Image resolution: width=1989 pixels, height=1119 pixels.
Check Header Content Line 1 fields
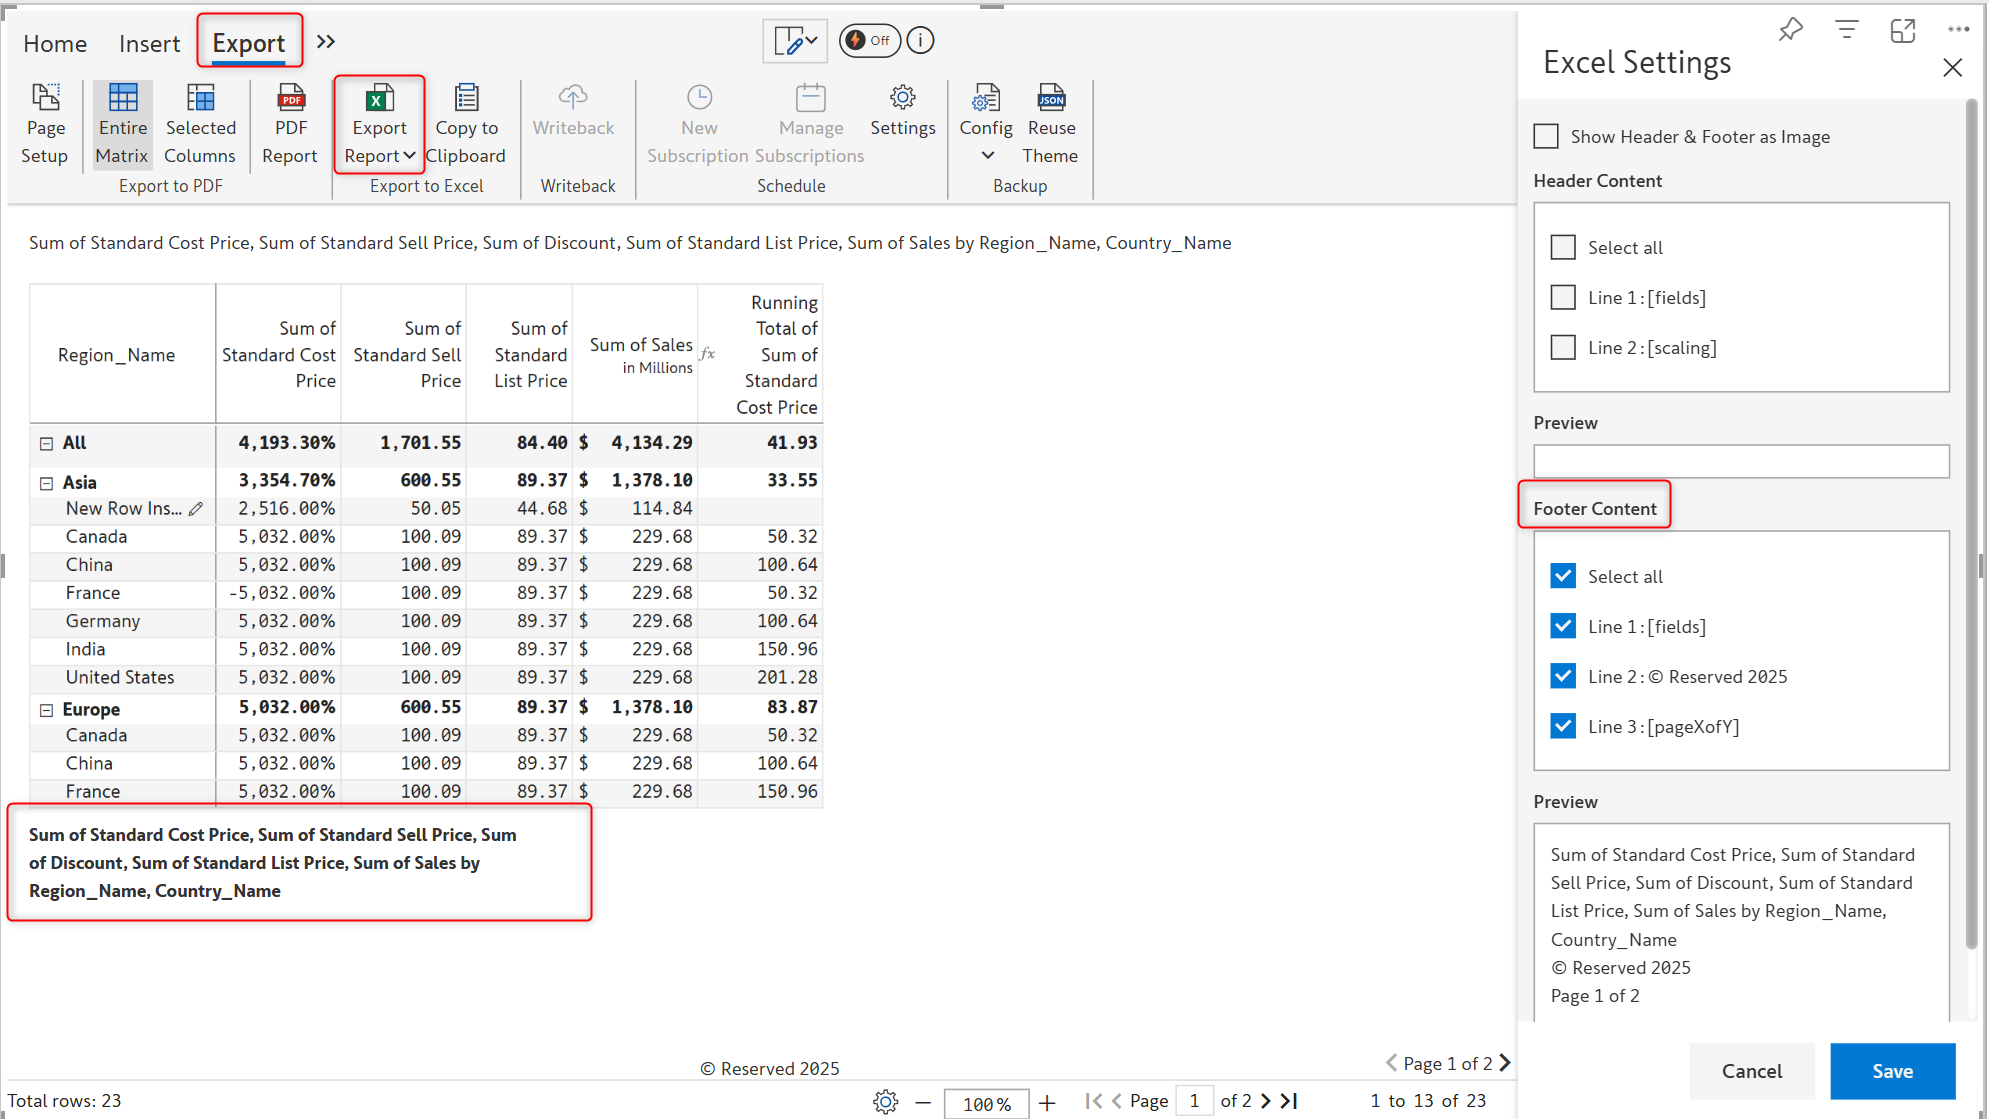[x=1563, y=297]
